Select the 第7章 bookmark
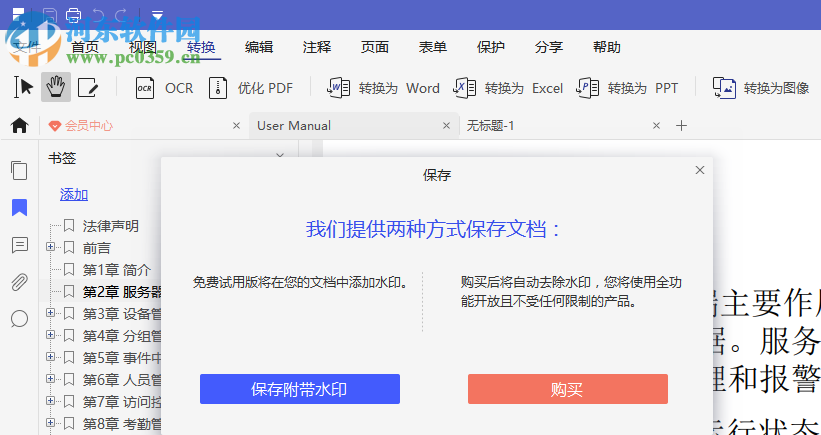821x435 pixels. click(x=122, y=402)
